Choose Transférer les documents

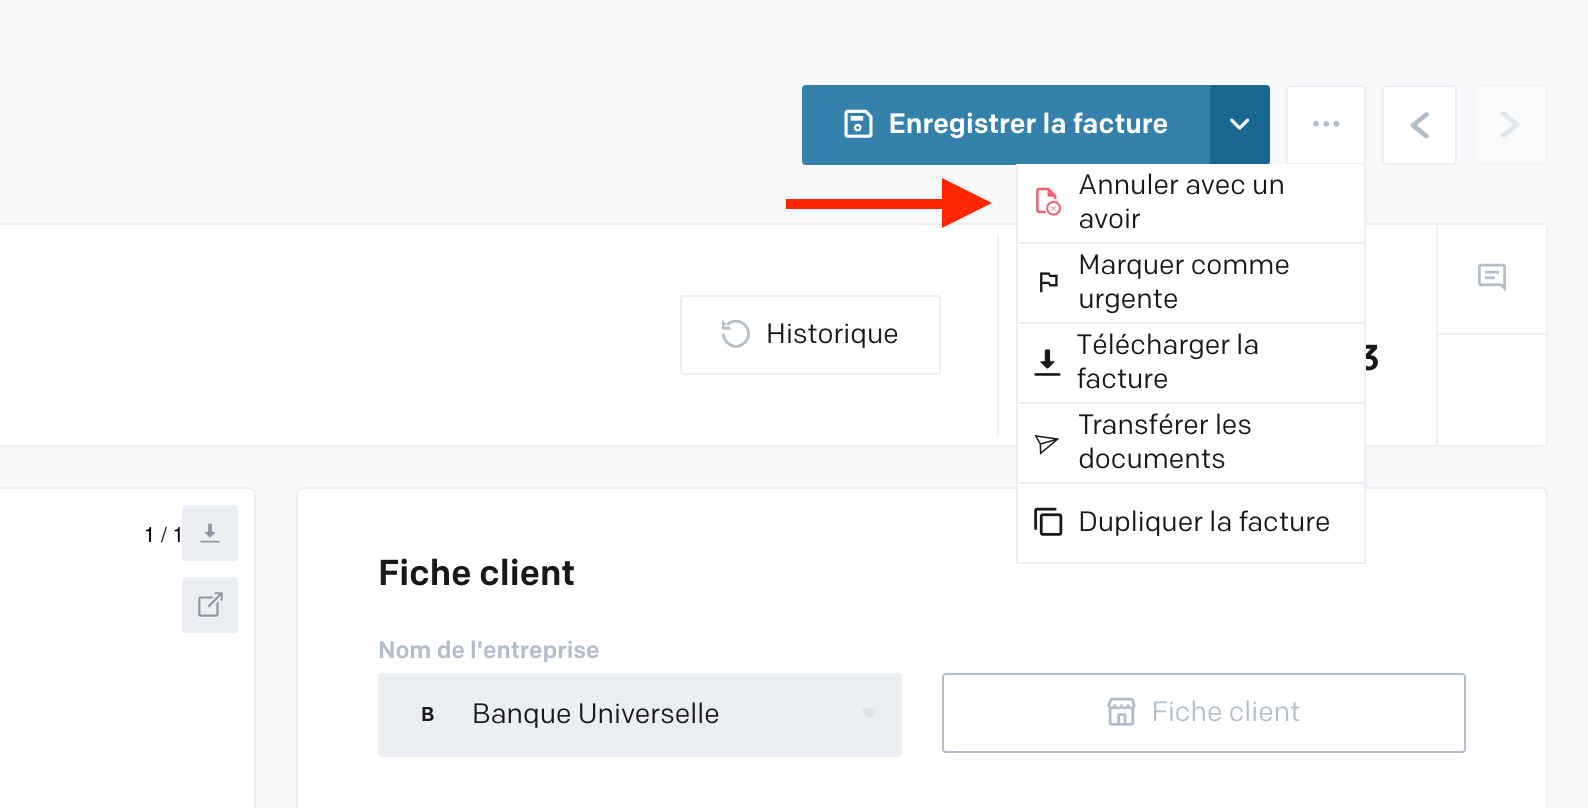click(x=1191, y=443)
